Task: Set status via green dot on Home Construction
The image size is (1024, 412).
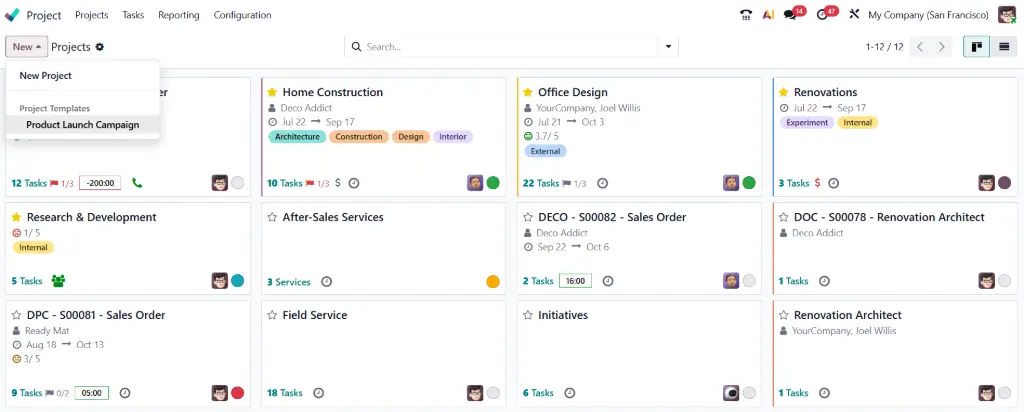Action: (x=493, y=183)
